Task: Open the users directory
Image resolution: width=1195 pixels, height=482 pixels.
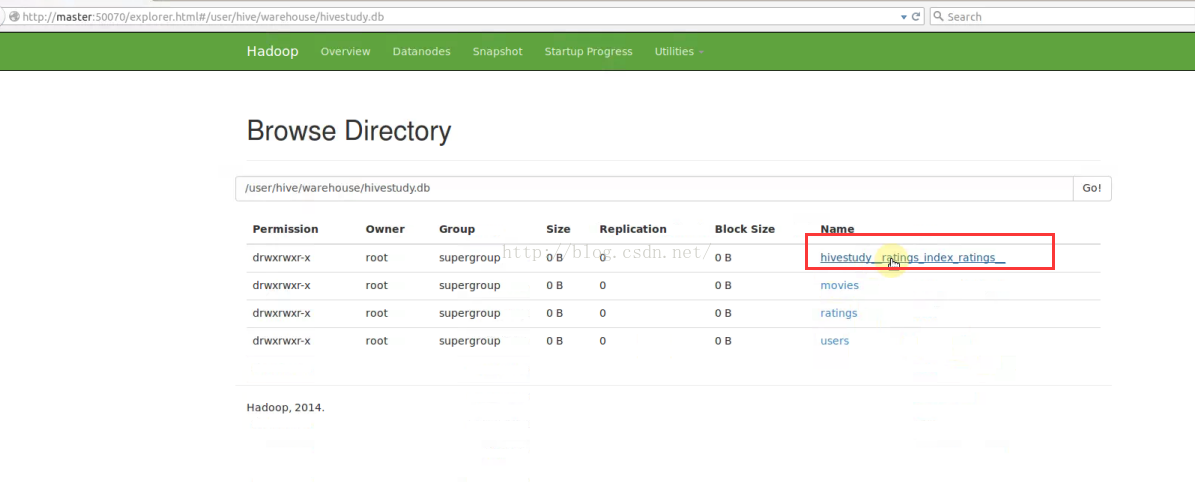Action: (x=835, y=340)
